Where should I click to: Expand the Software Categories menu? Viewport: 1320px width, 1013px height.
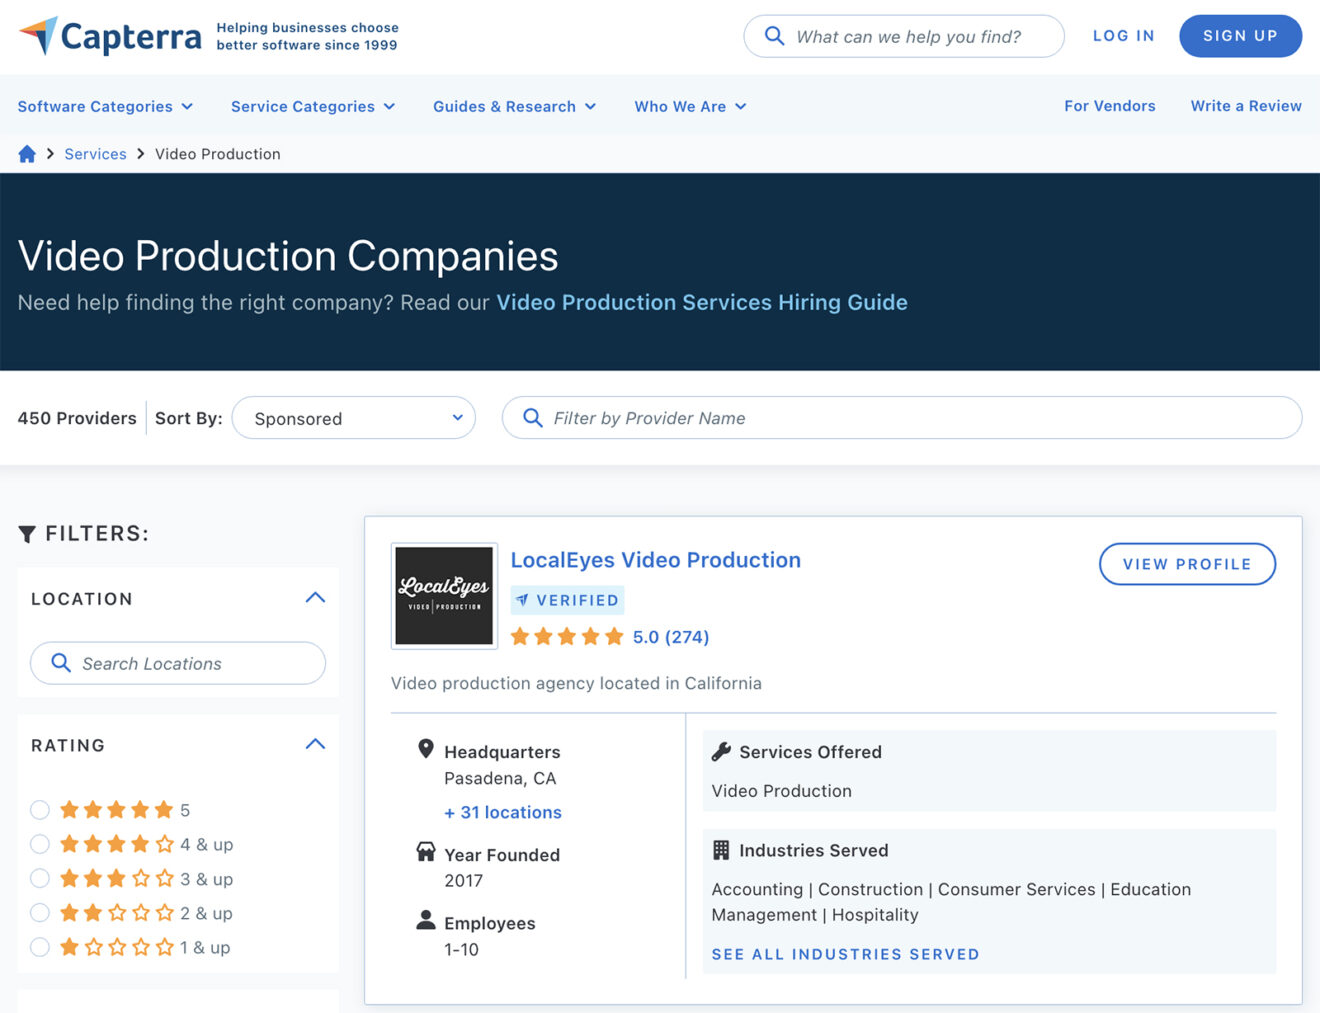pyautogui.click(x=105, y=106)
